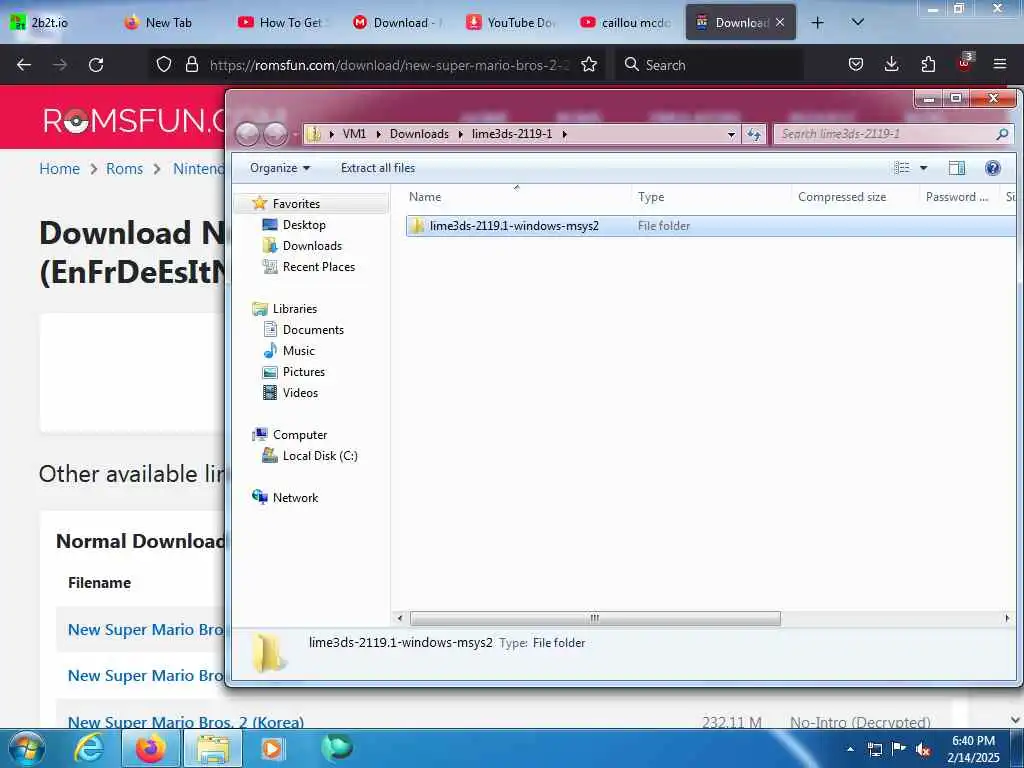Screen dimensions: 1024x768
Task: Go back in Firefox browser
Action: (x=24, y=65)
